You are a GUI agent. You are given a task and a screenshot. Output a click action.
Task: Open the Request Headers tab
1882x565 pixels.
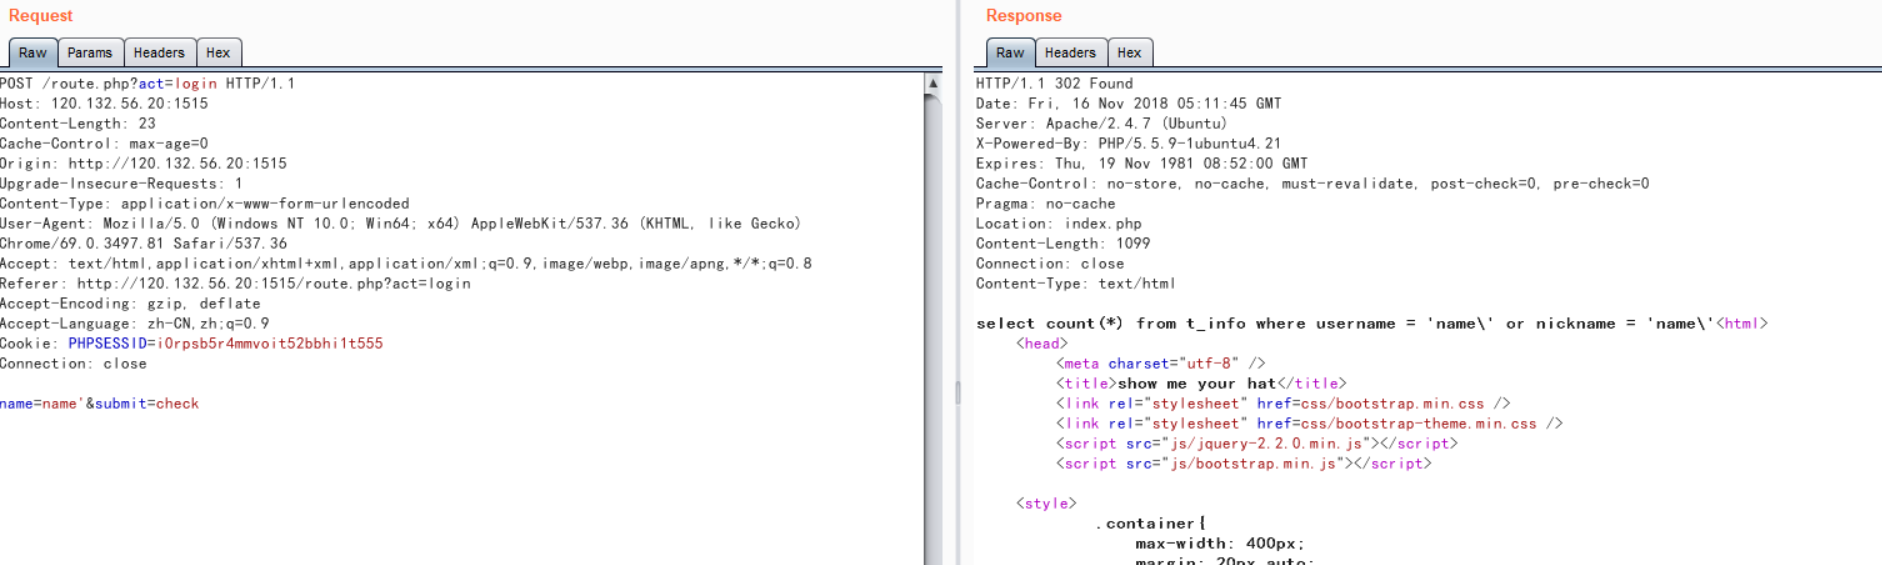[159, 53]
